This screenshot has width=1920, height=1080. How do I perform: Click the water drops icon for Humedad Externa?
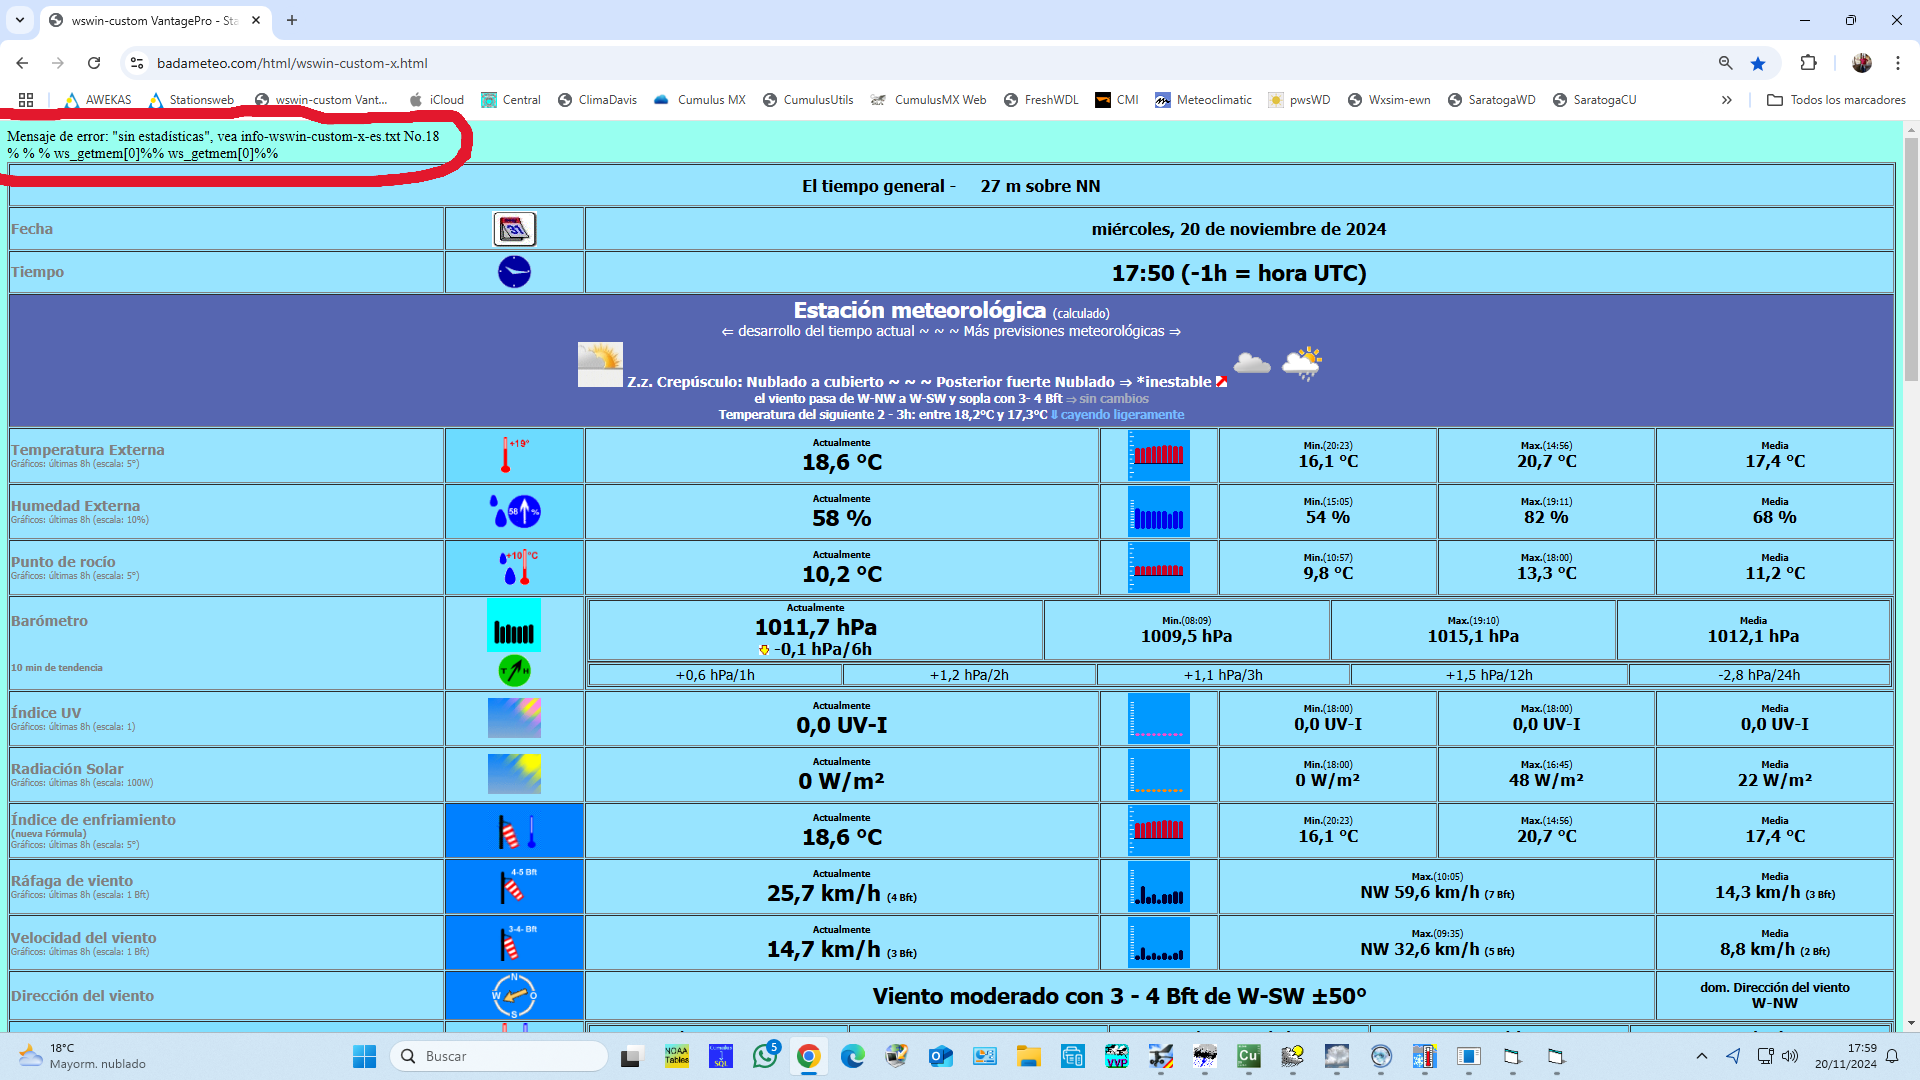click(514, 512)
